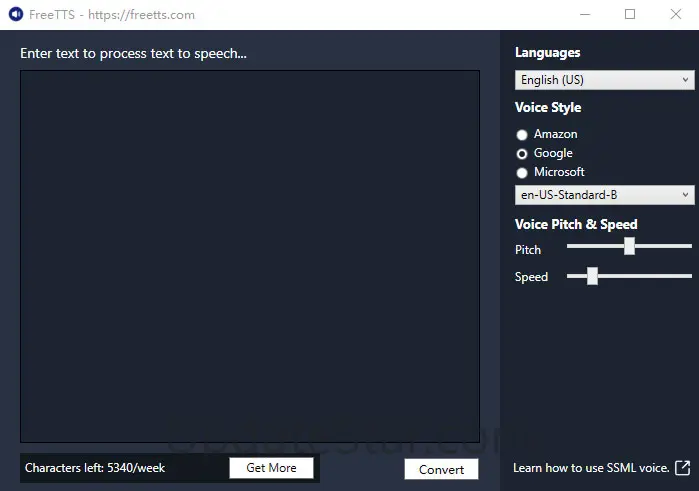Click the Voice Pitch & Speed heading
This screenshot has width=699, height=491.
pos(576,224)
